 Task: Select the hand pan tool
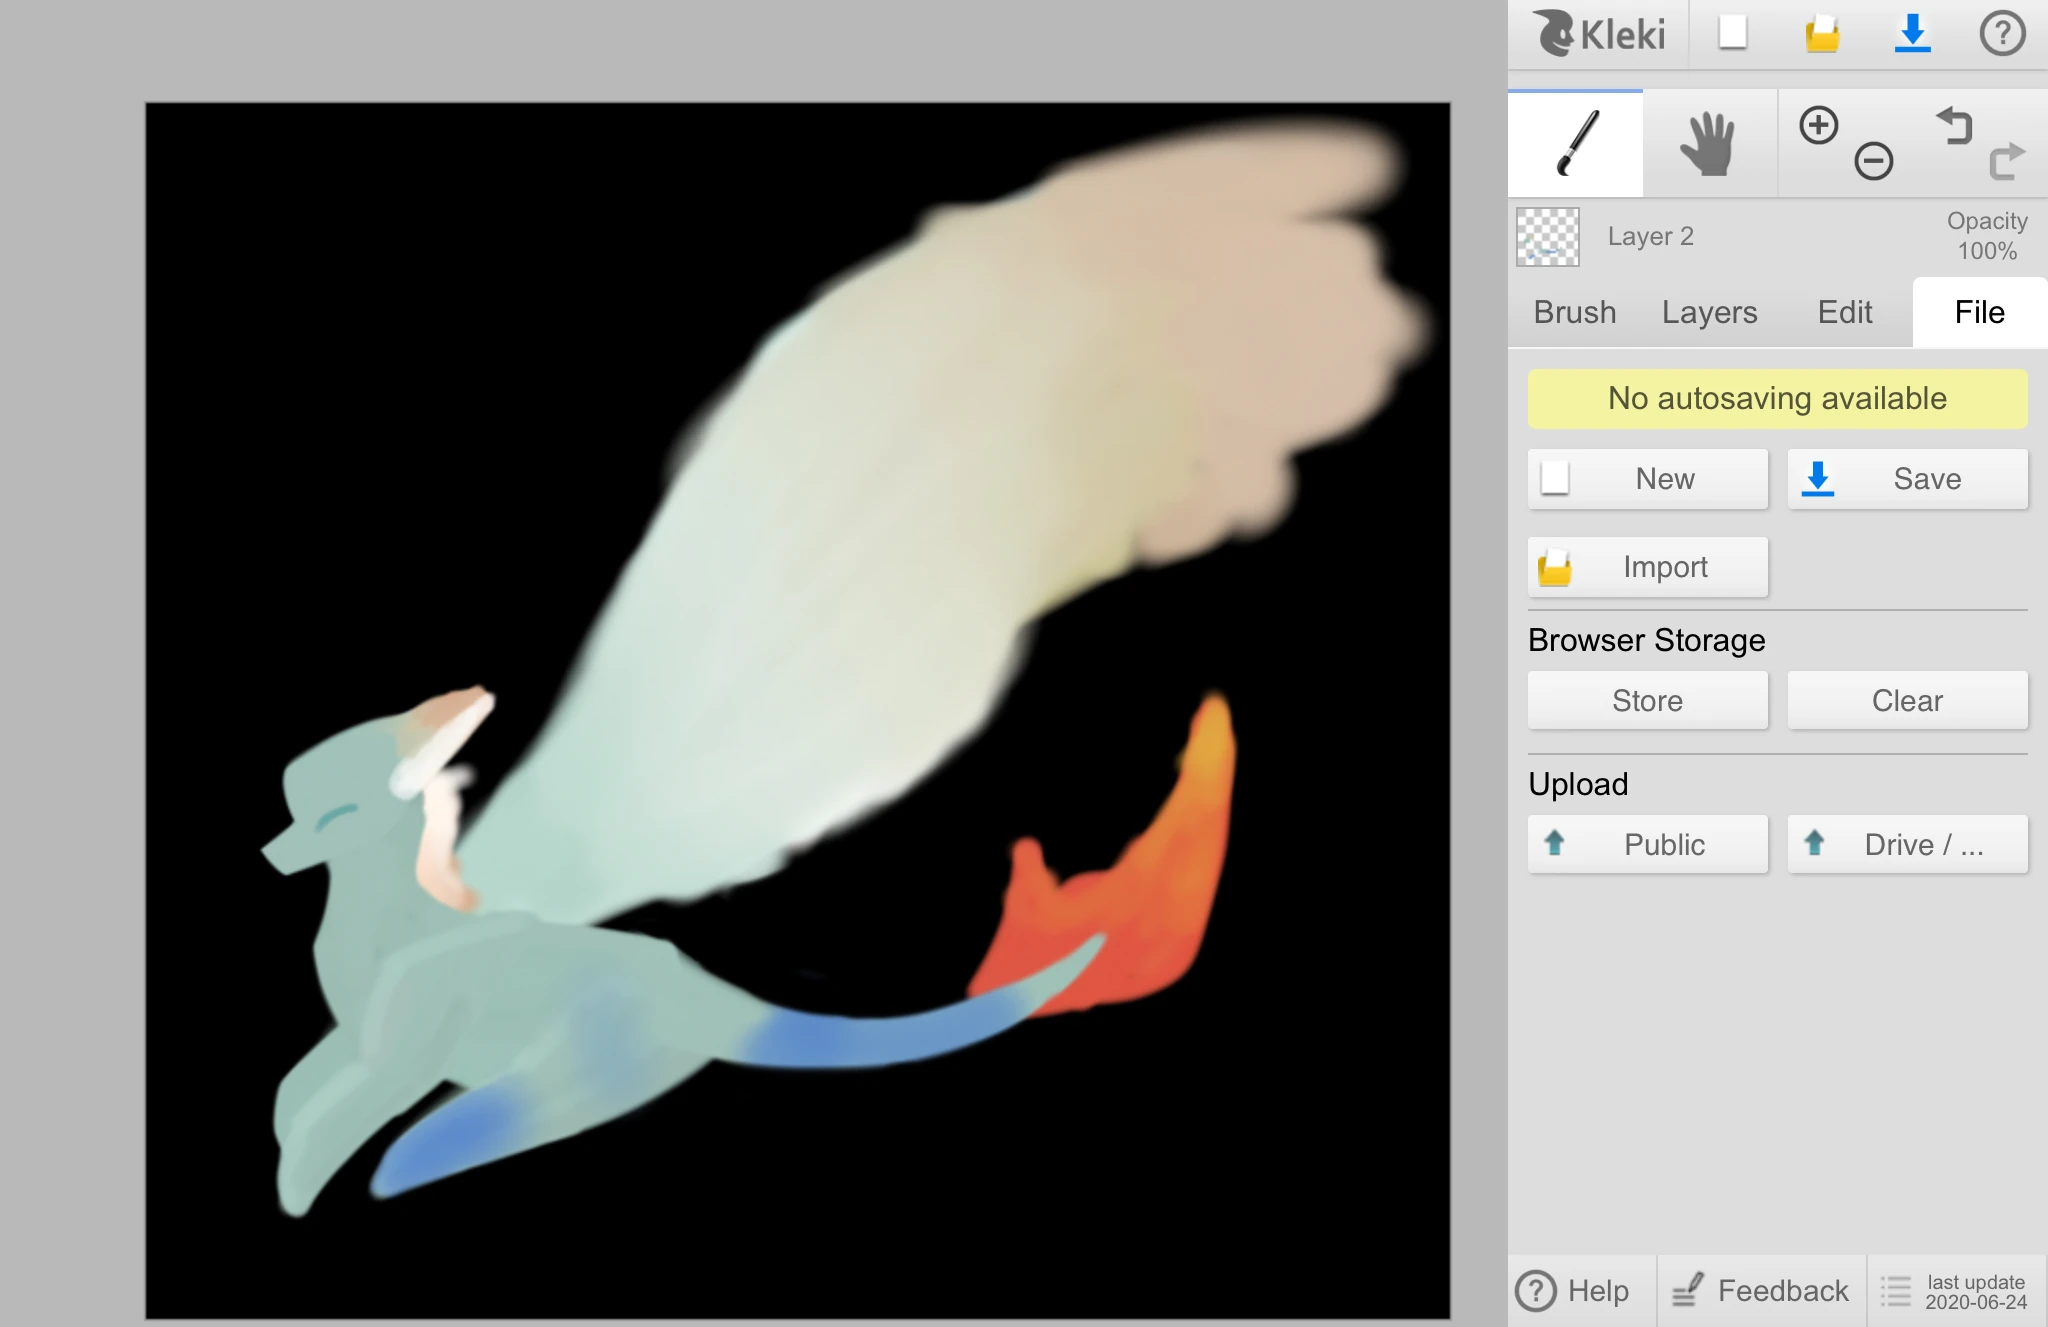(1709, 144)
